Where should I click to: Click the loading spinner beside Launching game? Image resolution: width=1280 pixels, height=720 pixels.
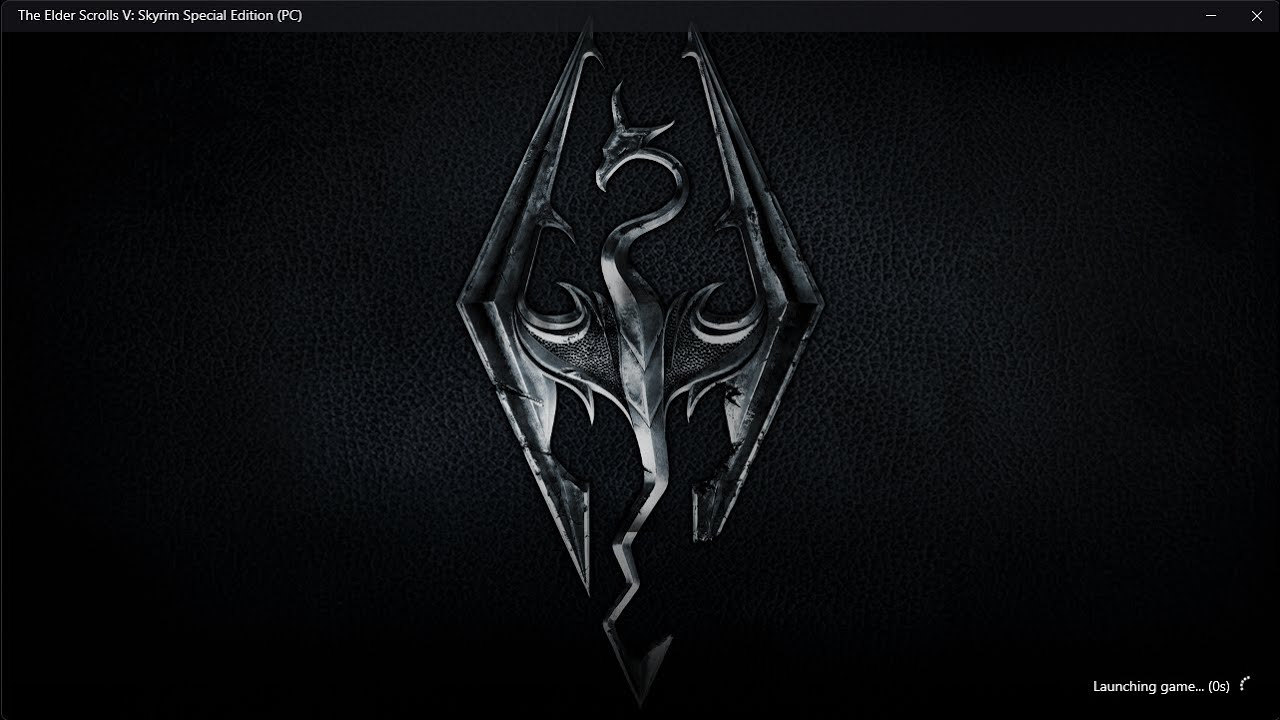tap(1245, 685)
